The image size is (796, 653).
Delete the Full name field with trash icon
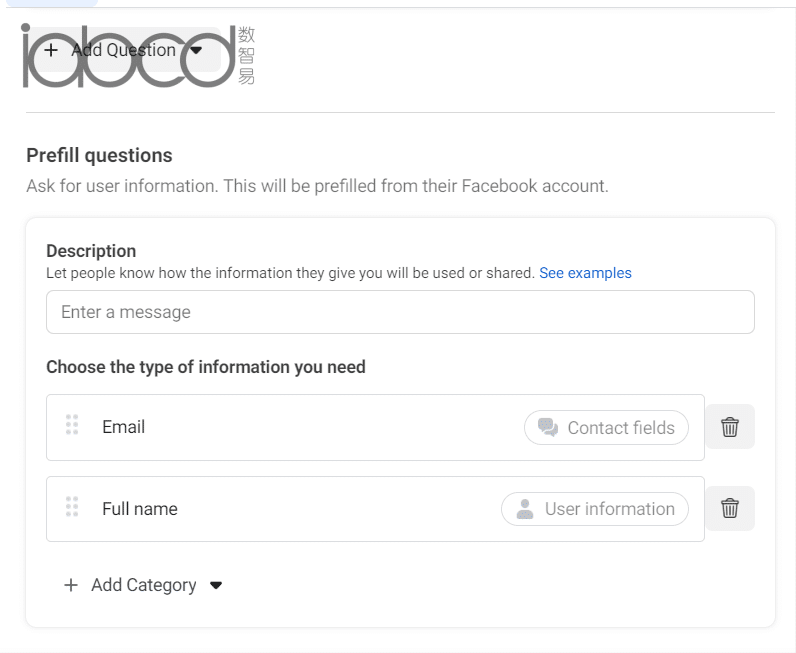(x=729, y=508)
